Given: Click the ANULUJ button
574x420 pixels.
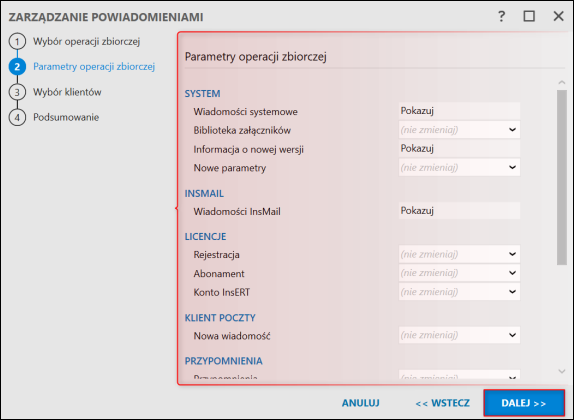Looking at the screenshot, I should coord(361,403).
